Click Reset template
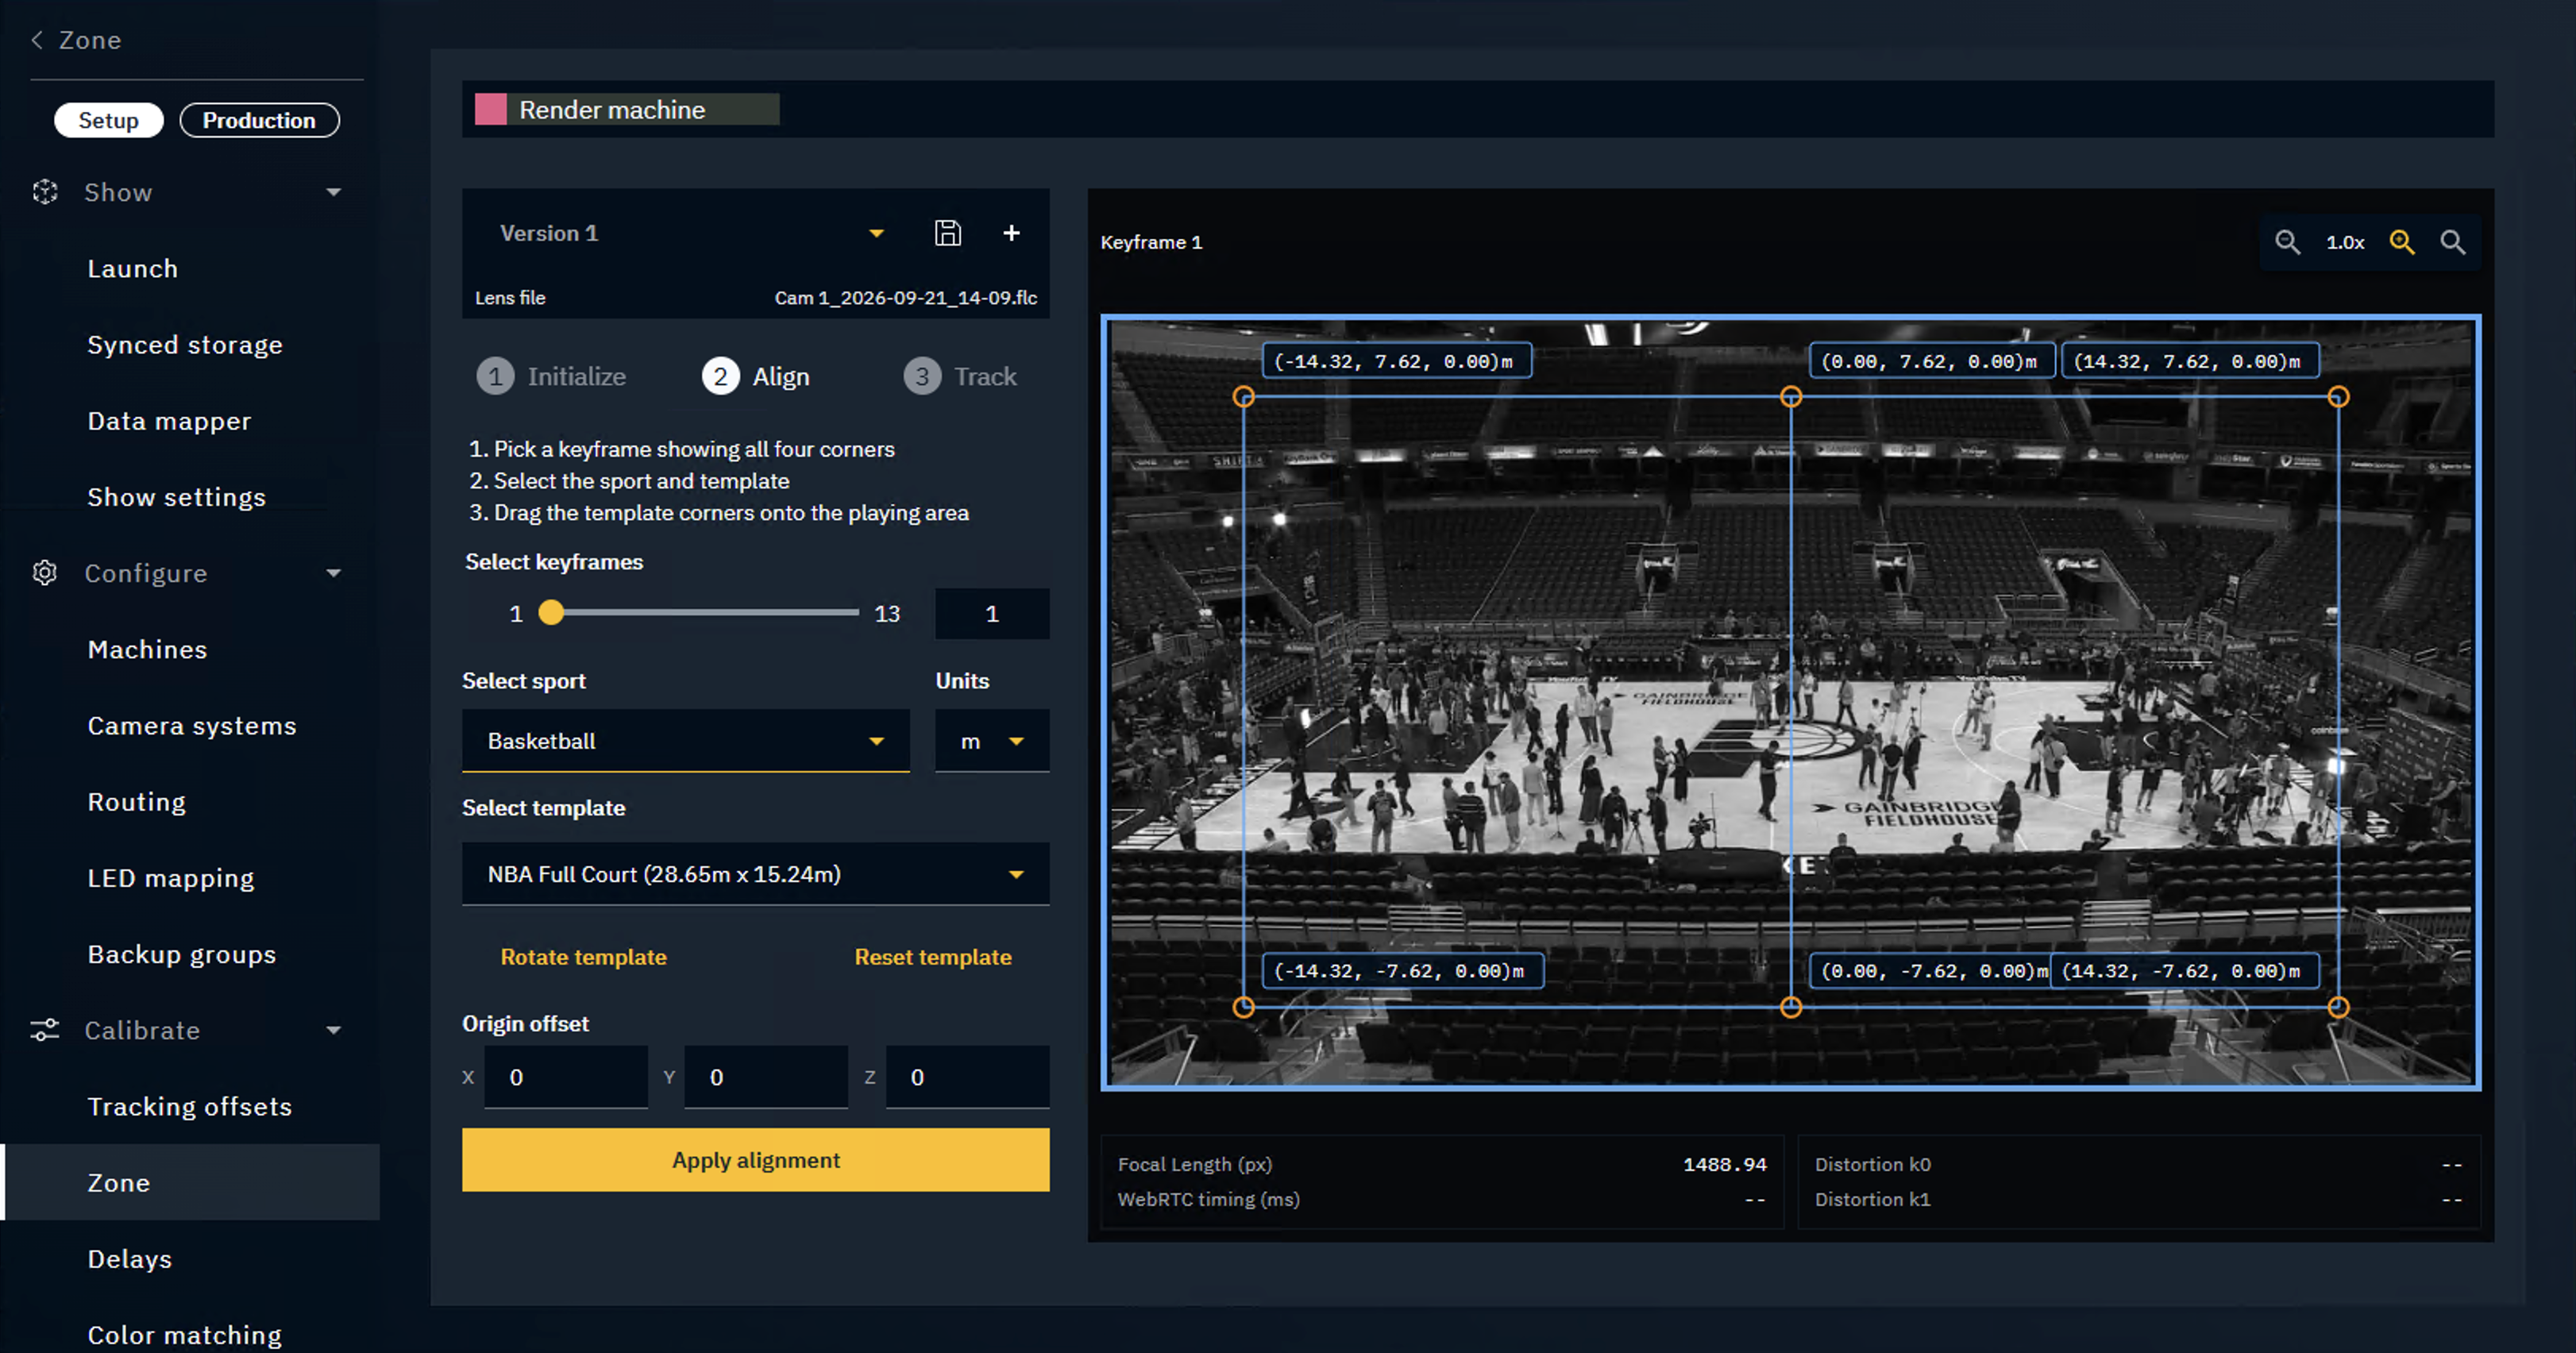Screen dimensions: 2576x1353 click(x=933, y=957)
